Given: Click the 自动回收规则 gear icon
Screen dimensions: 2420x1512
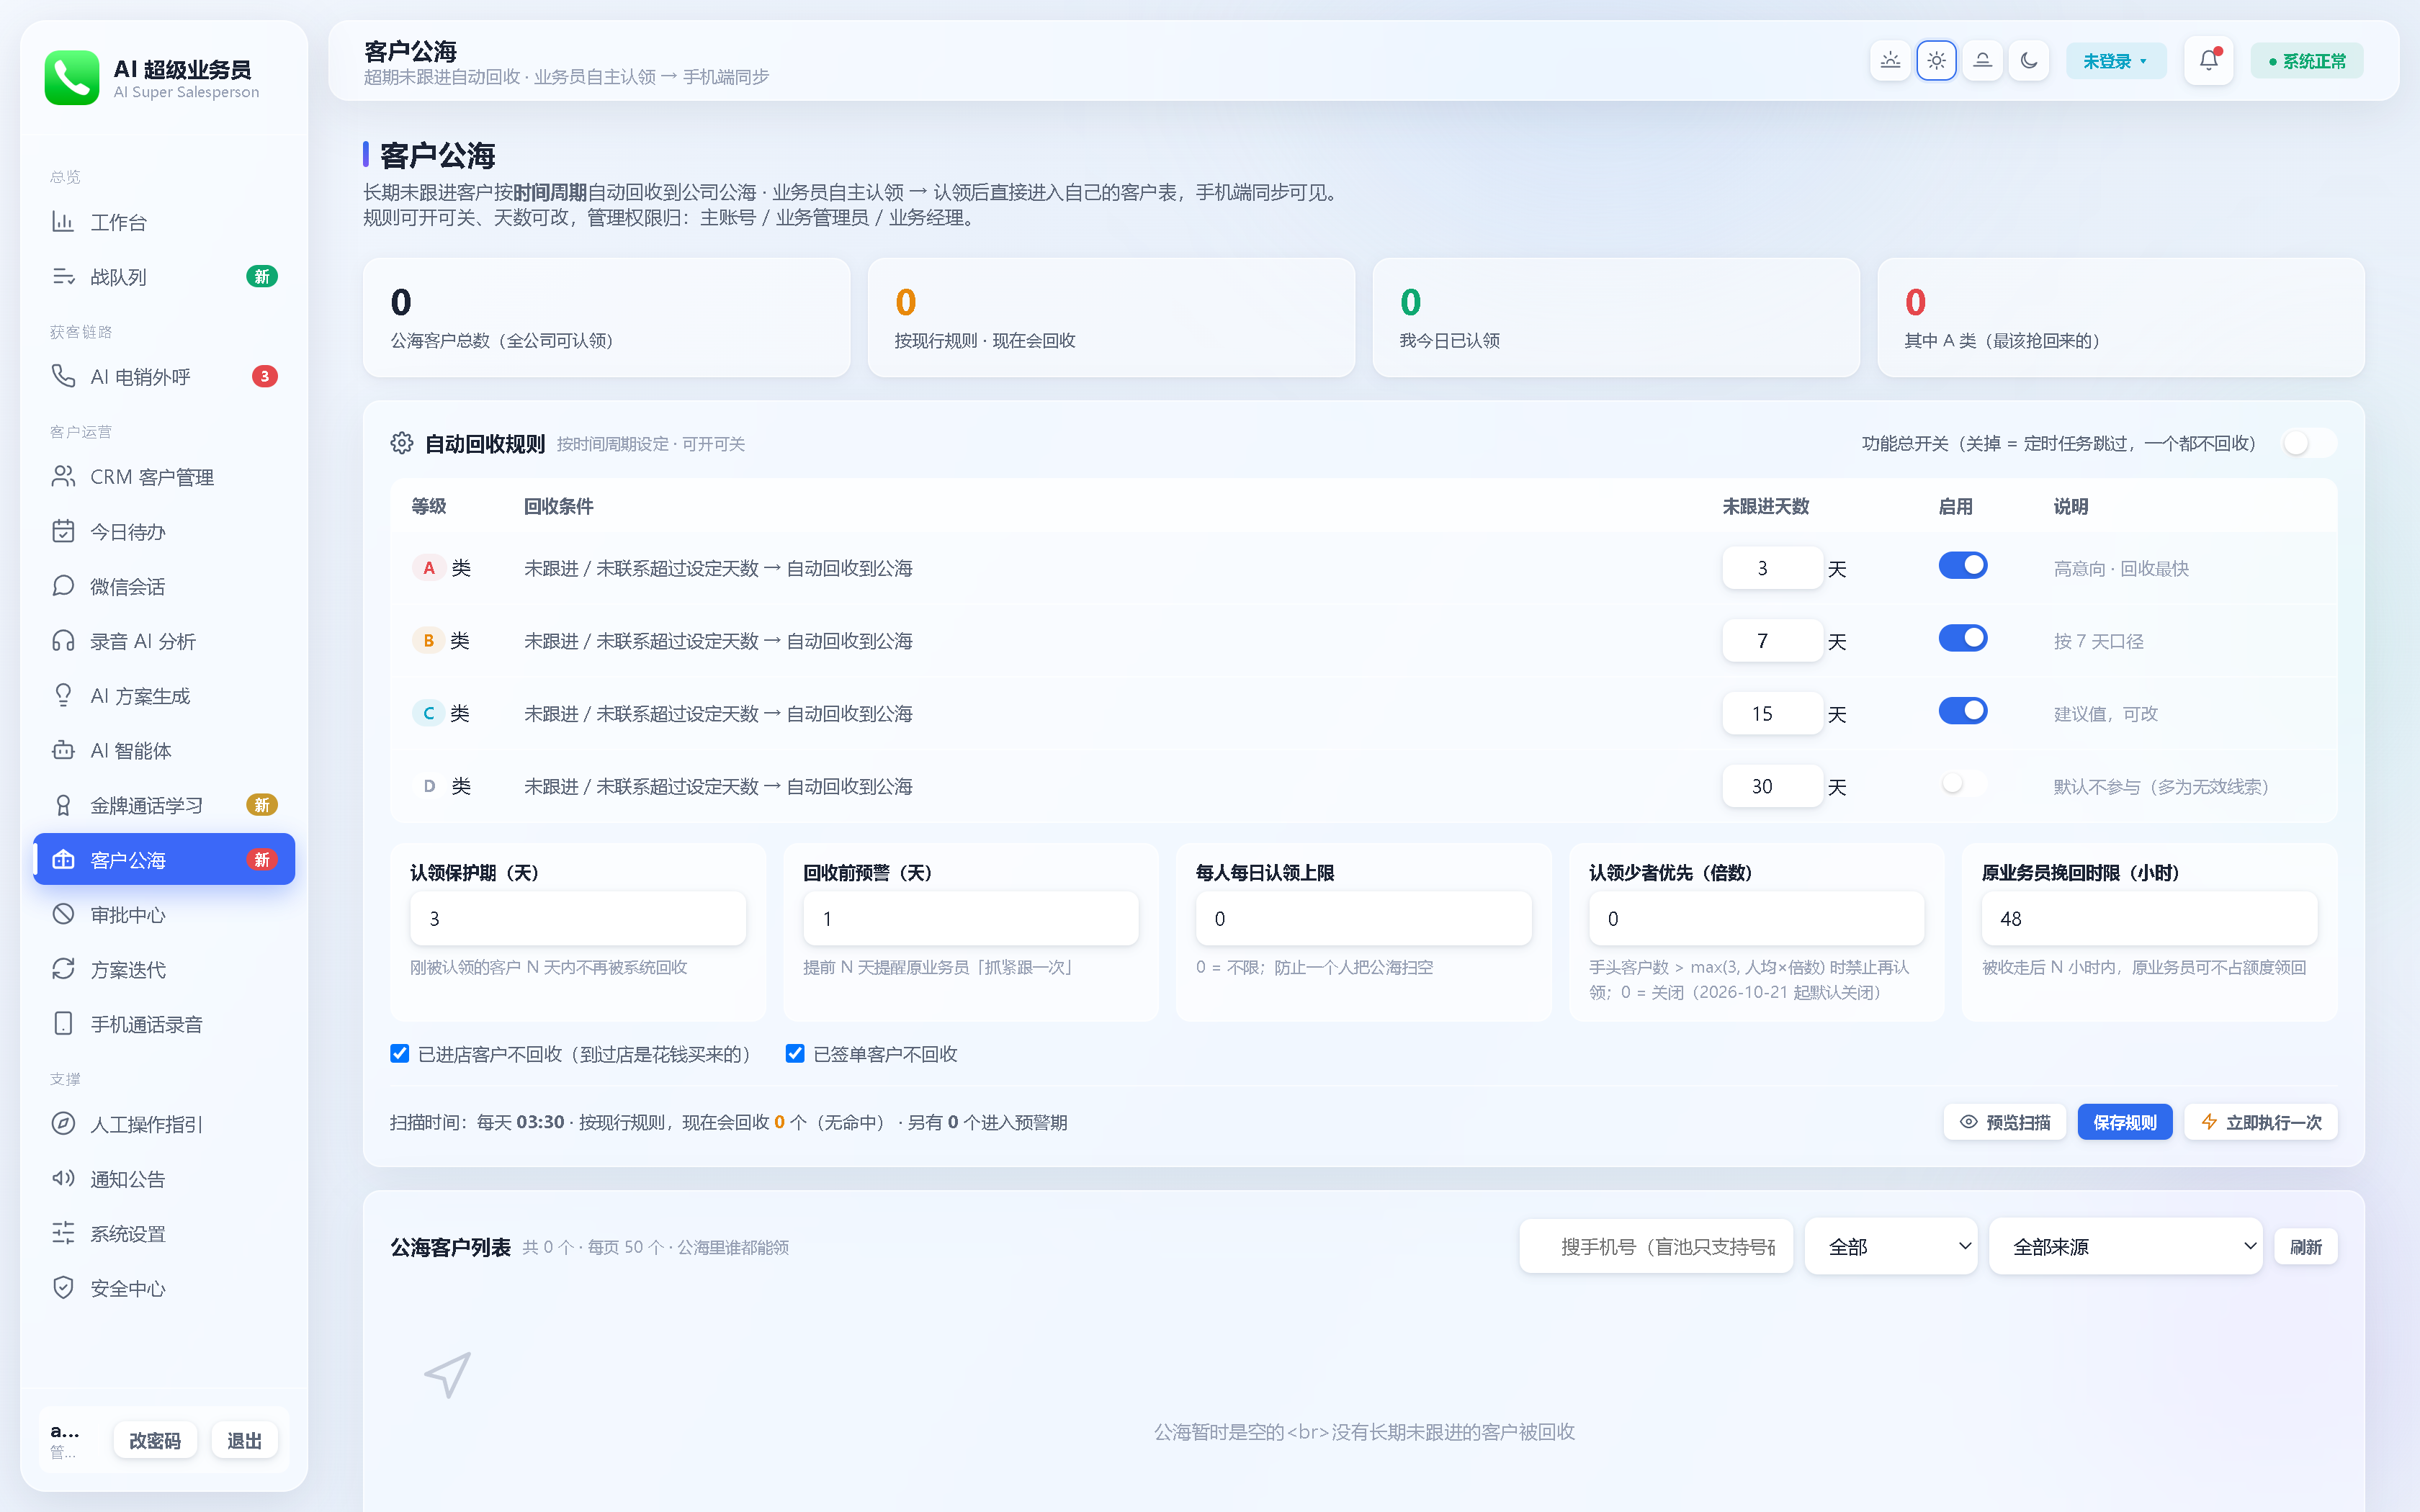Looking at the screenshot, I should [402, 443].
